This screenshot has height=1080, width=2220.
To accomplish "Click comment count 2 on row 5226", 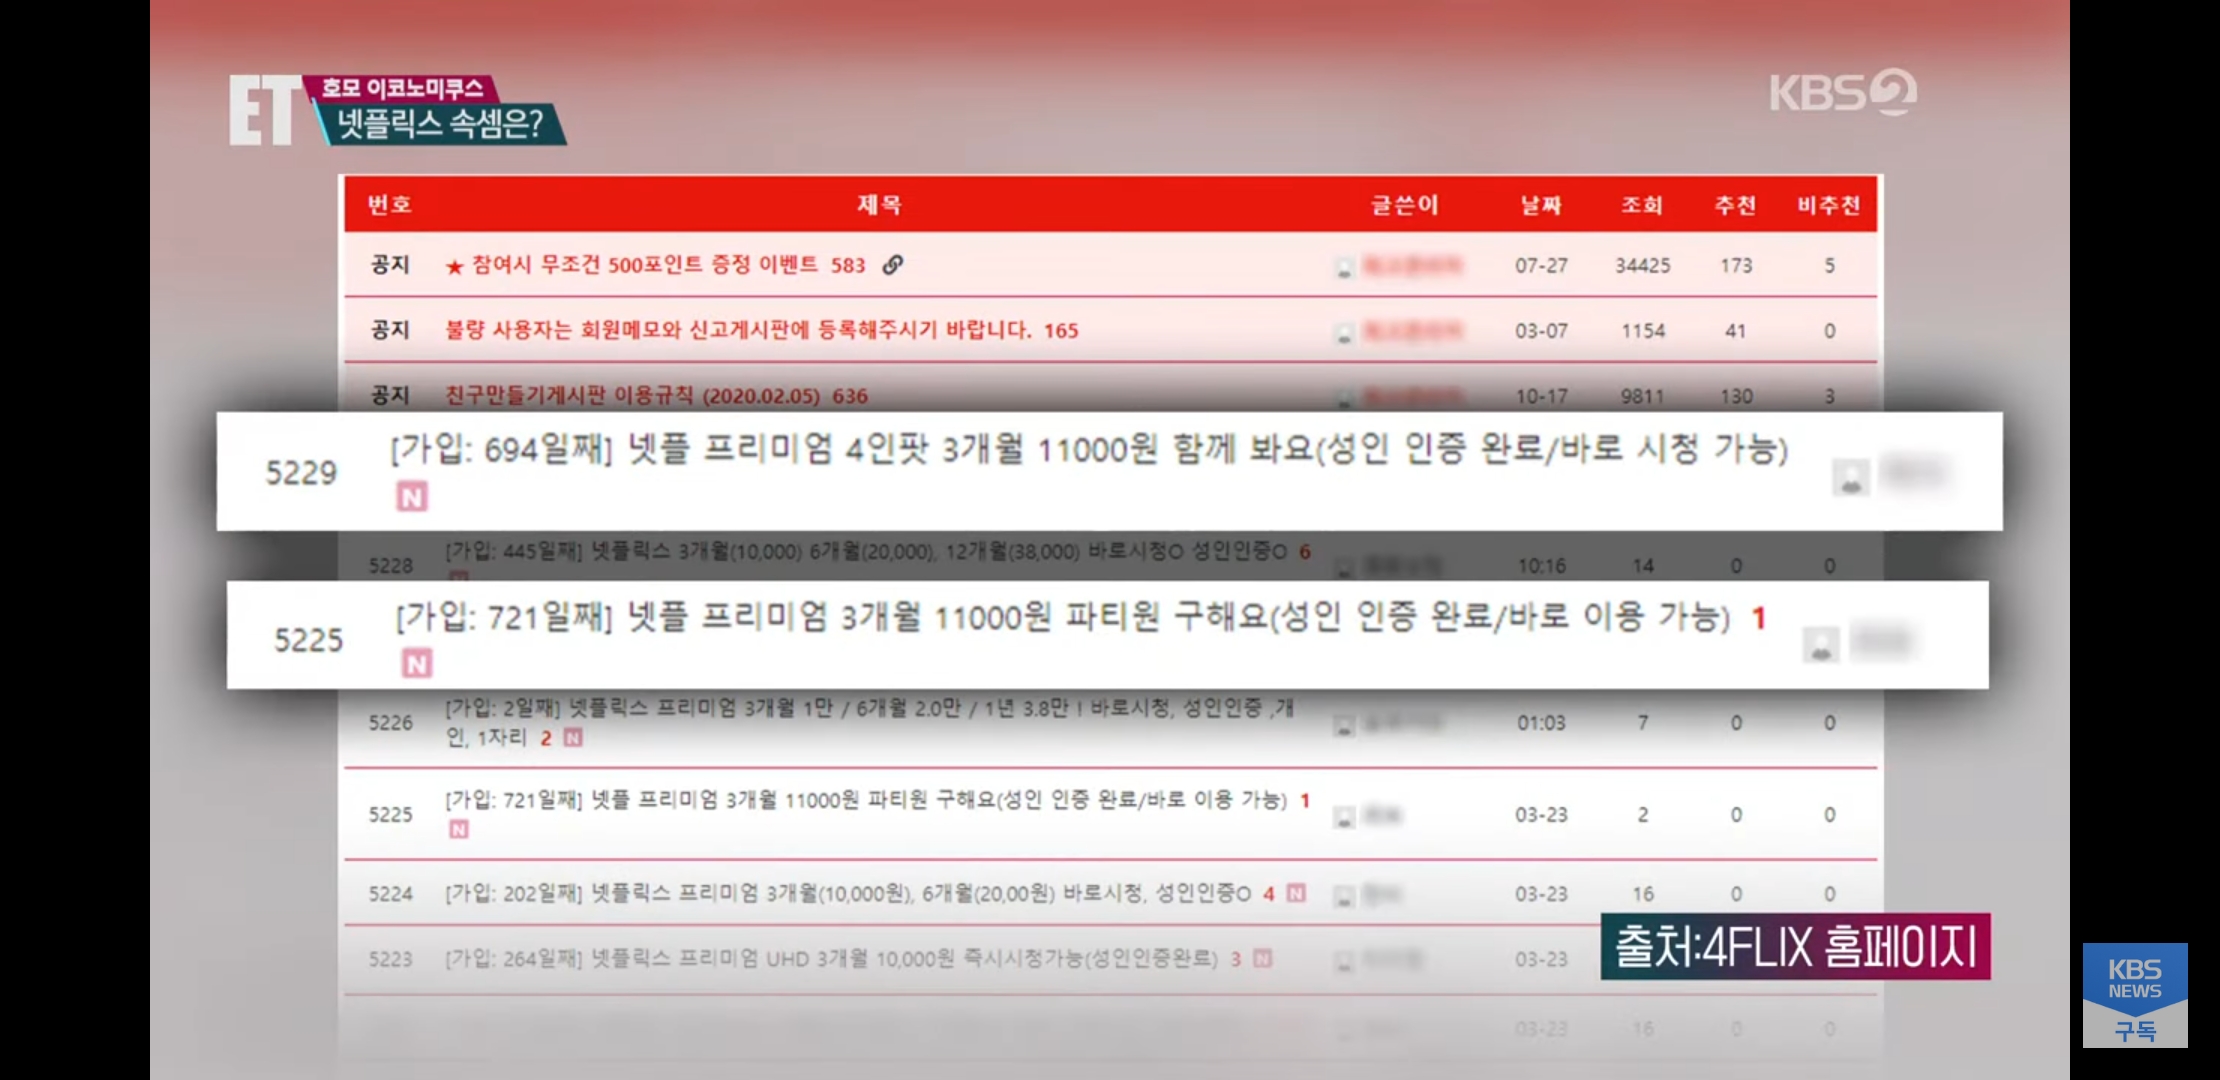I will (x=546, y=738).
